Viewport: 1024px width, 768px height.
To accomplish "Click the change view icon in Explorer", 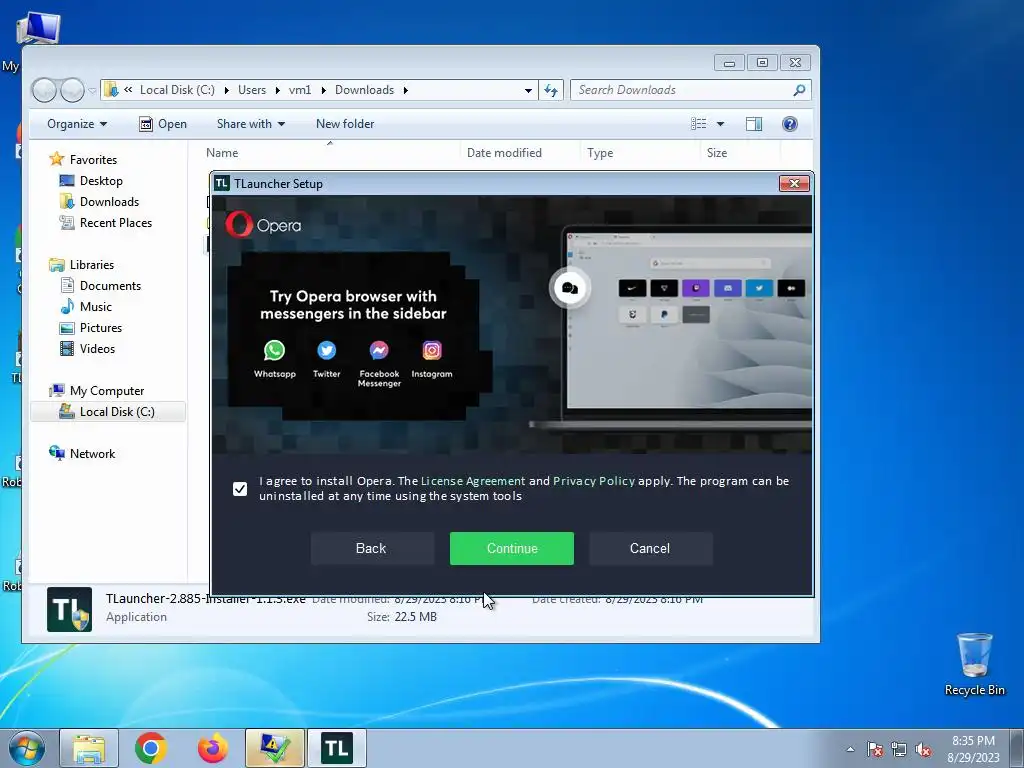I will 698,124.
